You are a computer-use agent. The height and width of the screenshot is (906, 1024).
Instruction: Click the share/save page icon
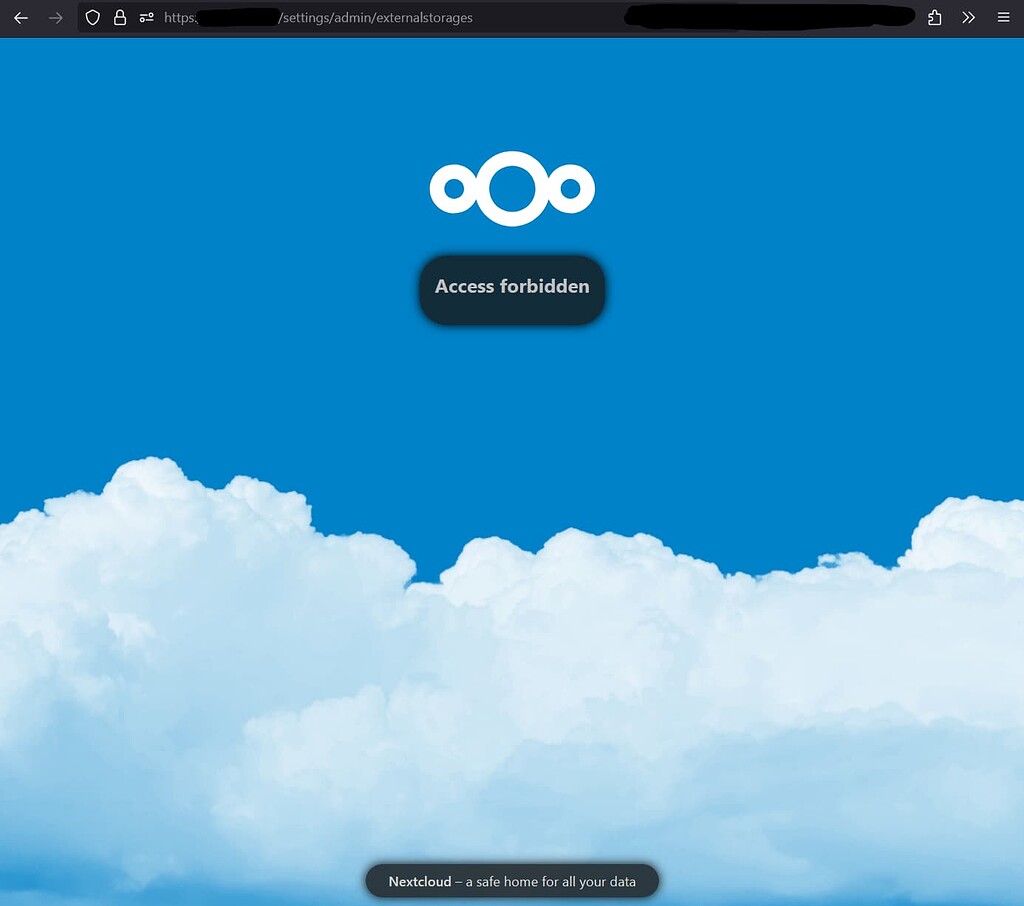933,17
